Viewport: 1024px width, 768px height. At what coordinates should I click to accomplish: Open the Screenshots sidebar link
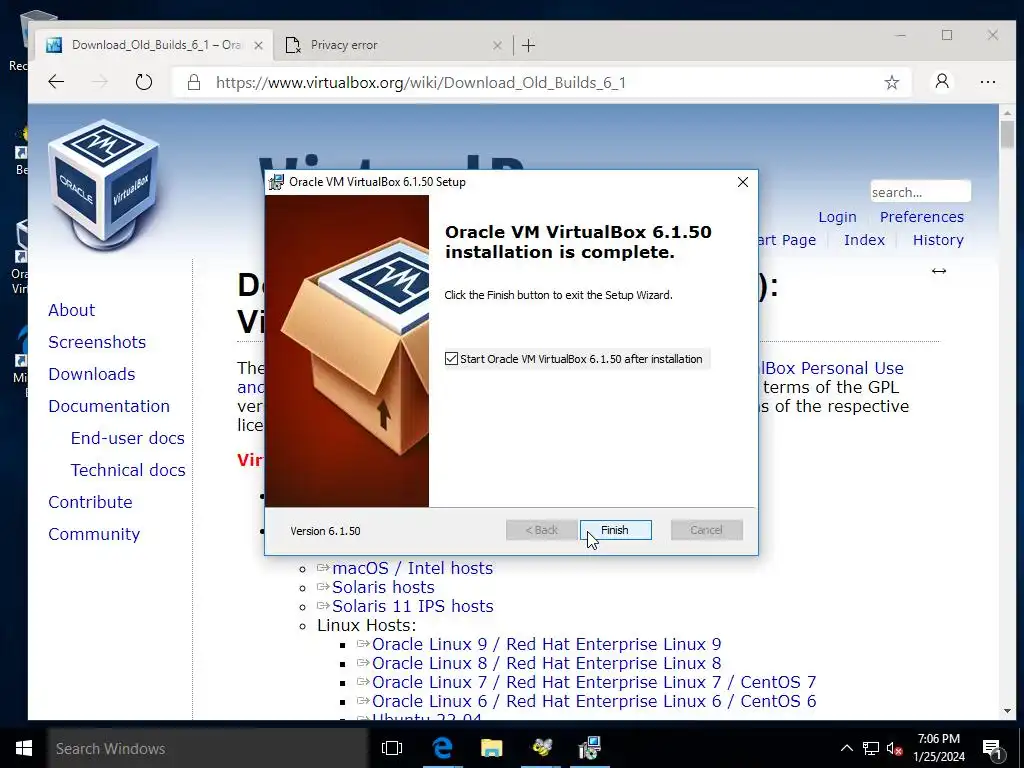pos(97,342)
